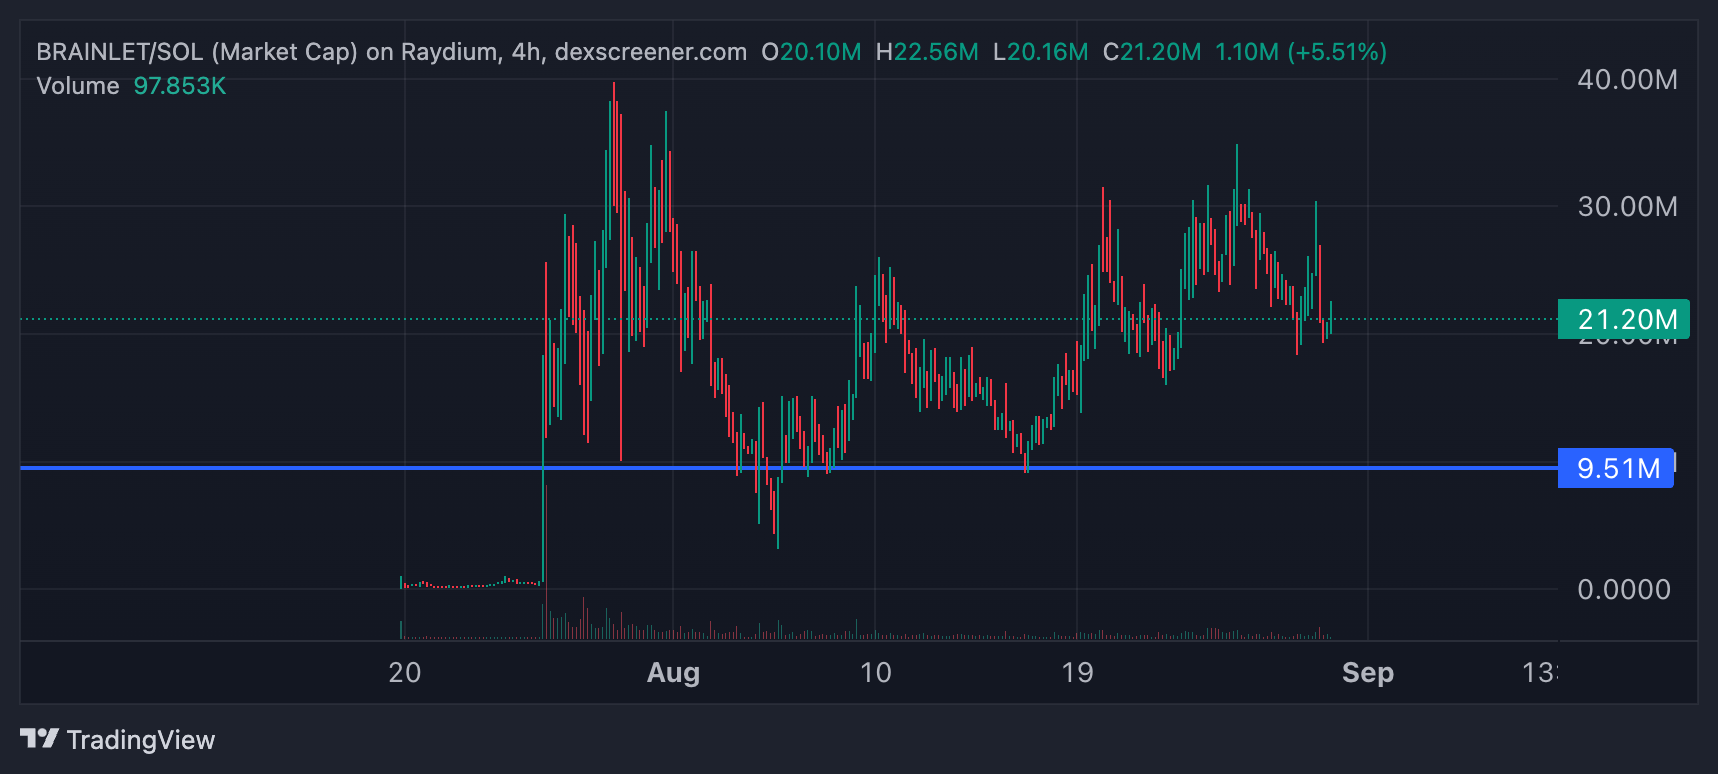
Task: Click the 0.0000 price axis label
Action: [x=1624, y=589]
